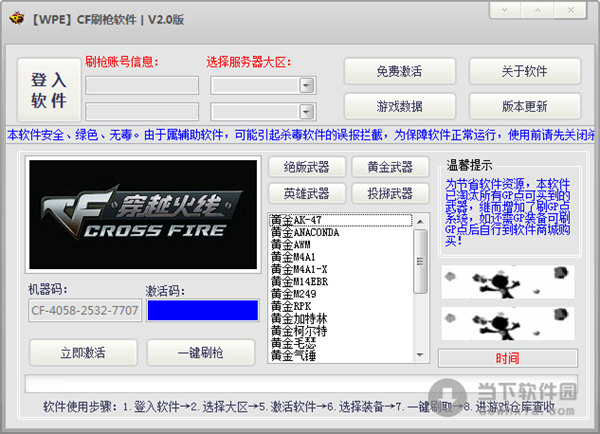Switch to the 投掷武器 category
Screen dimensions: 600x434
[x=390, y=194]
